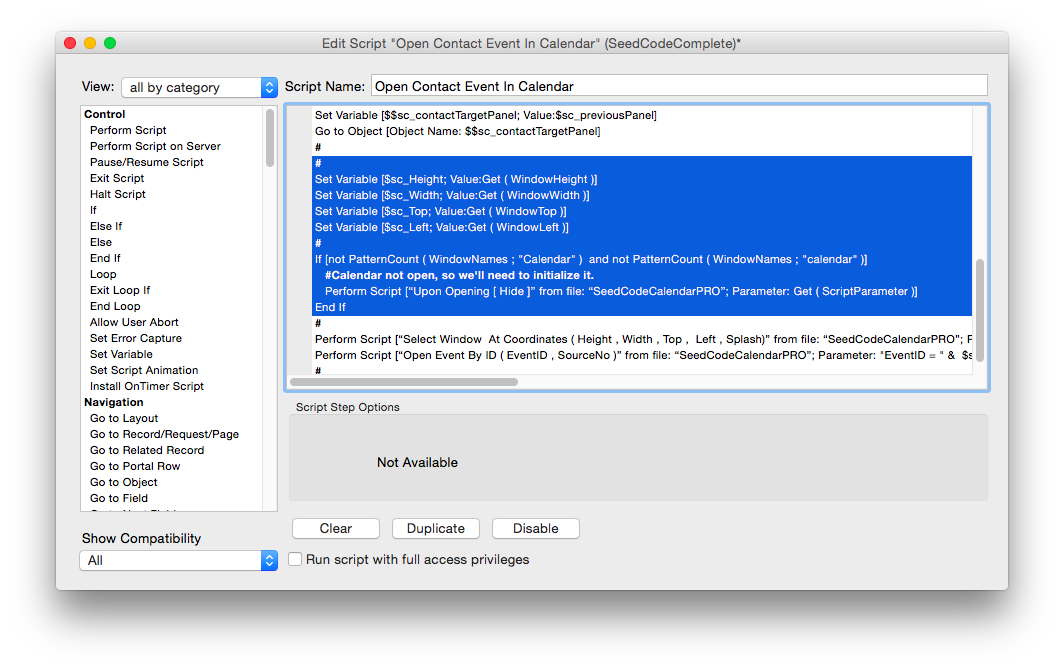Select the If not PatternCount line
This screenshot has height=670, width=1064.
pyautogui.click(x=591, y=259)
